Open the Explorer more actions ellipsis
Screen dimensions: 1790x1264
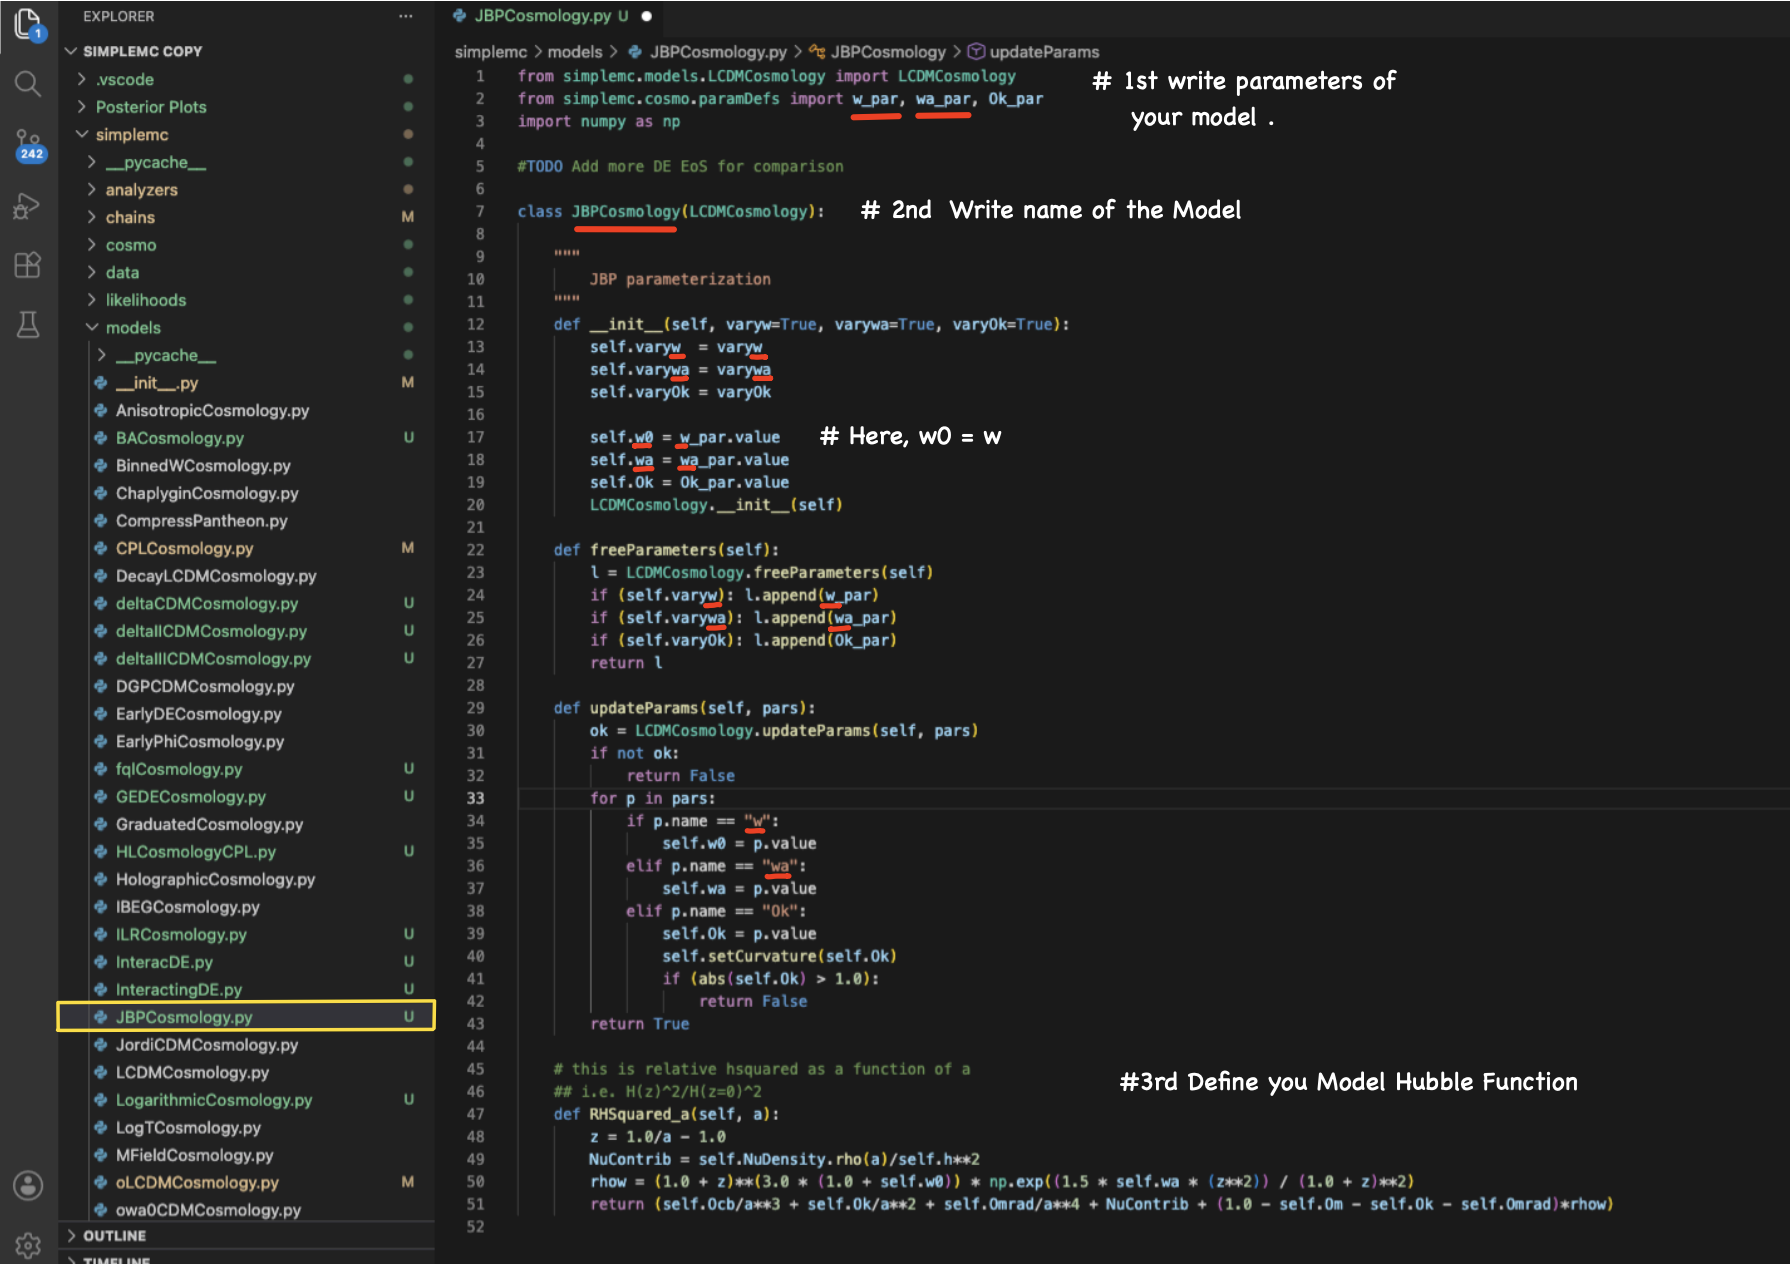(x=405, y=16)
